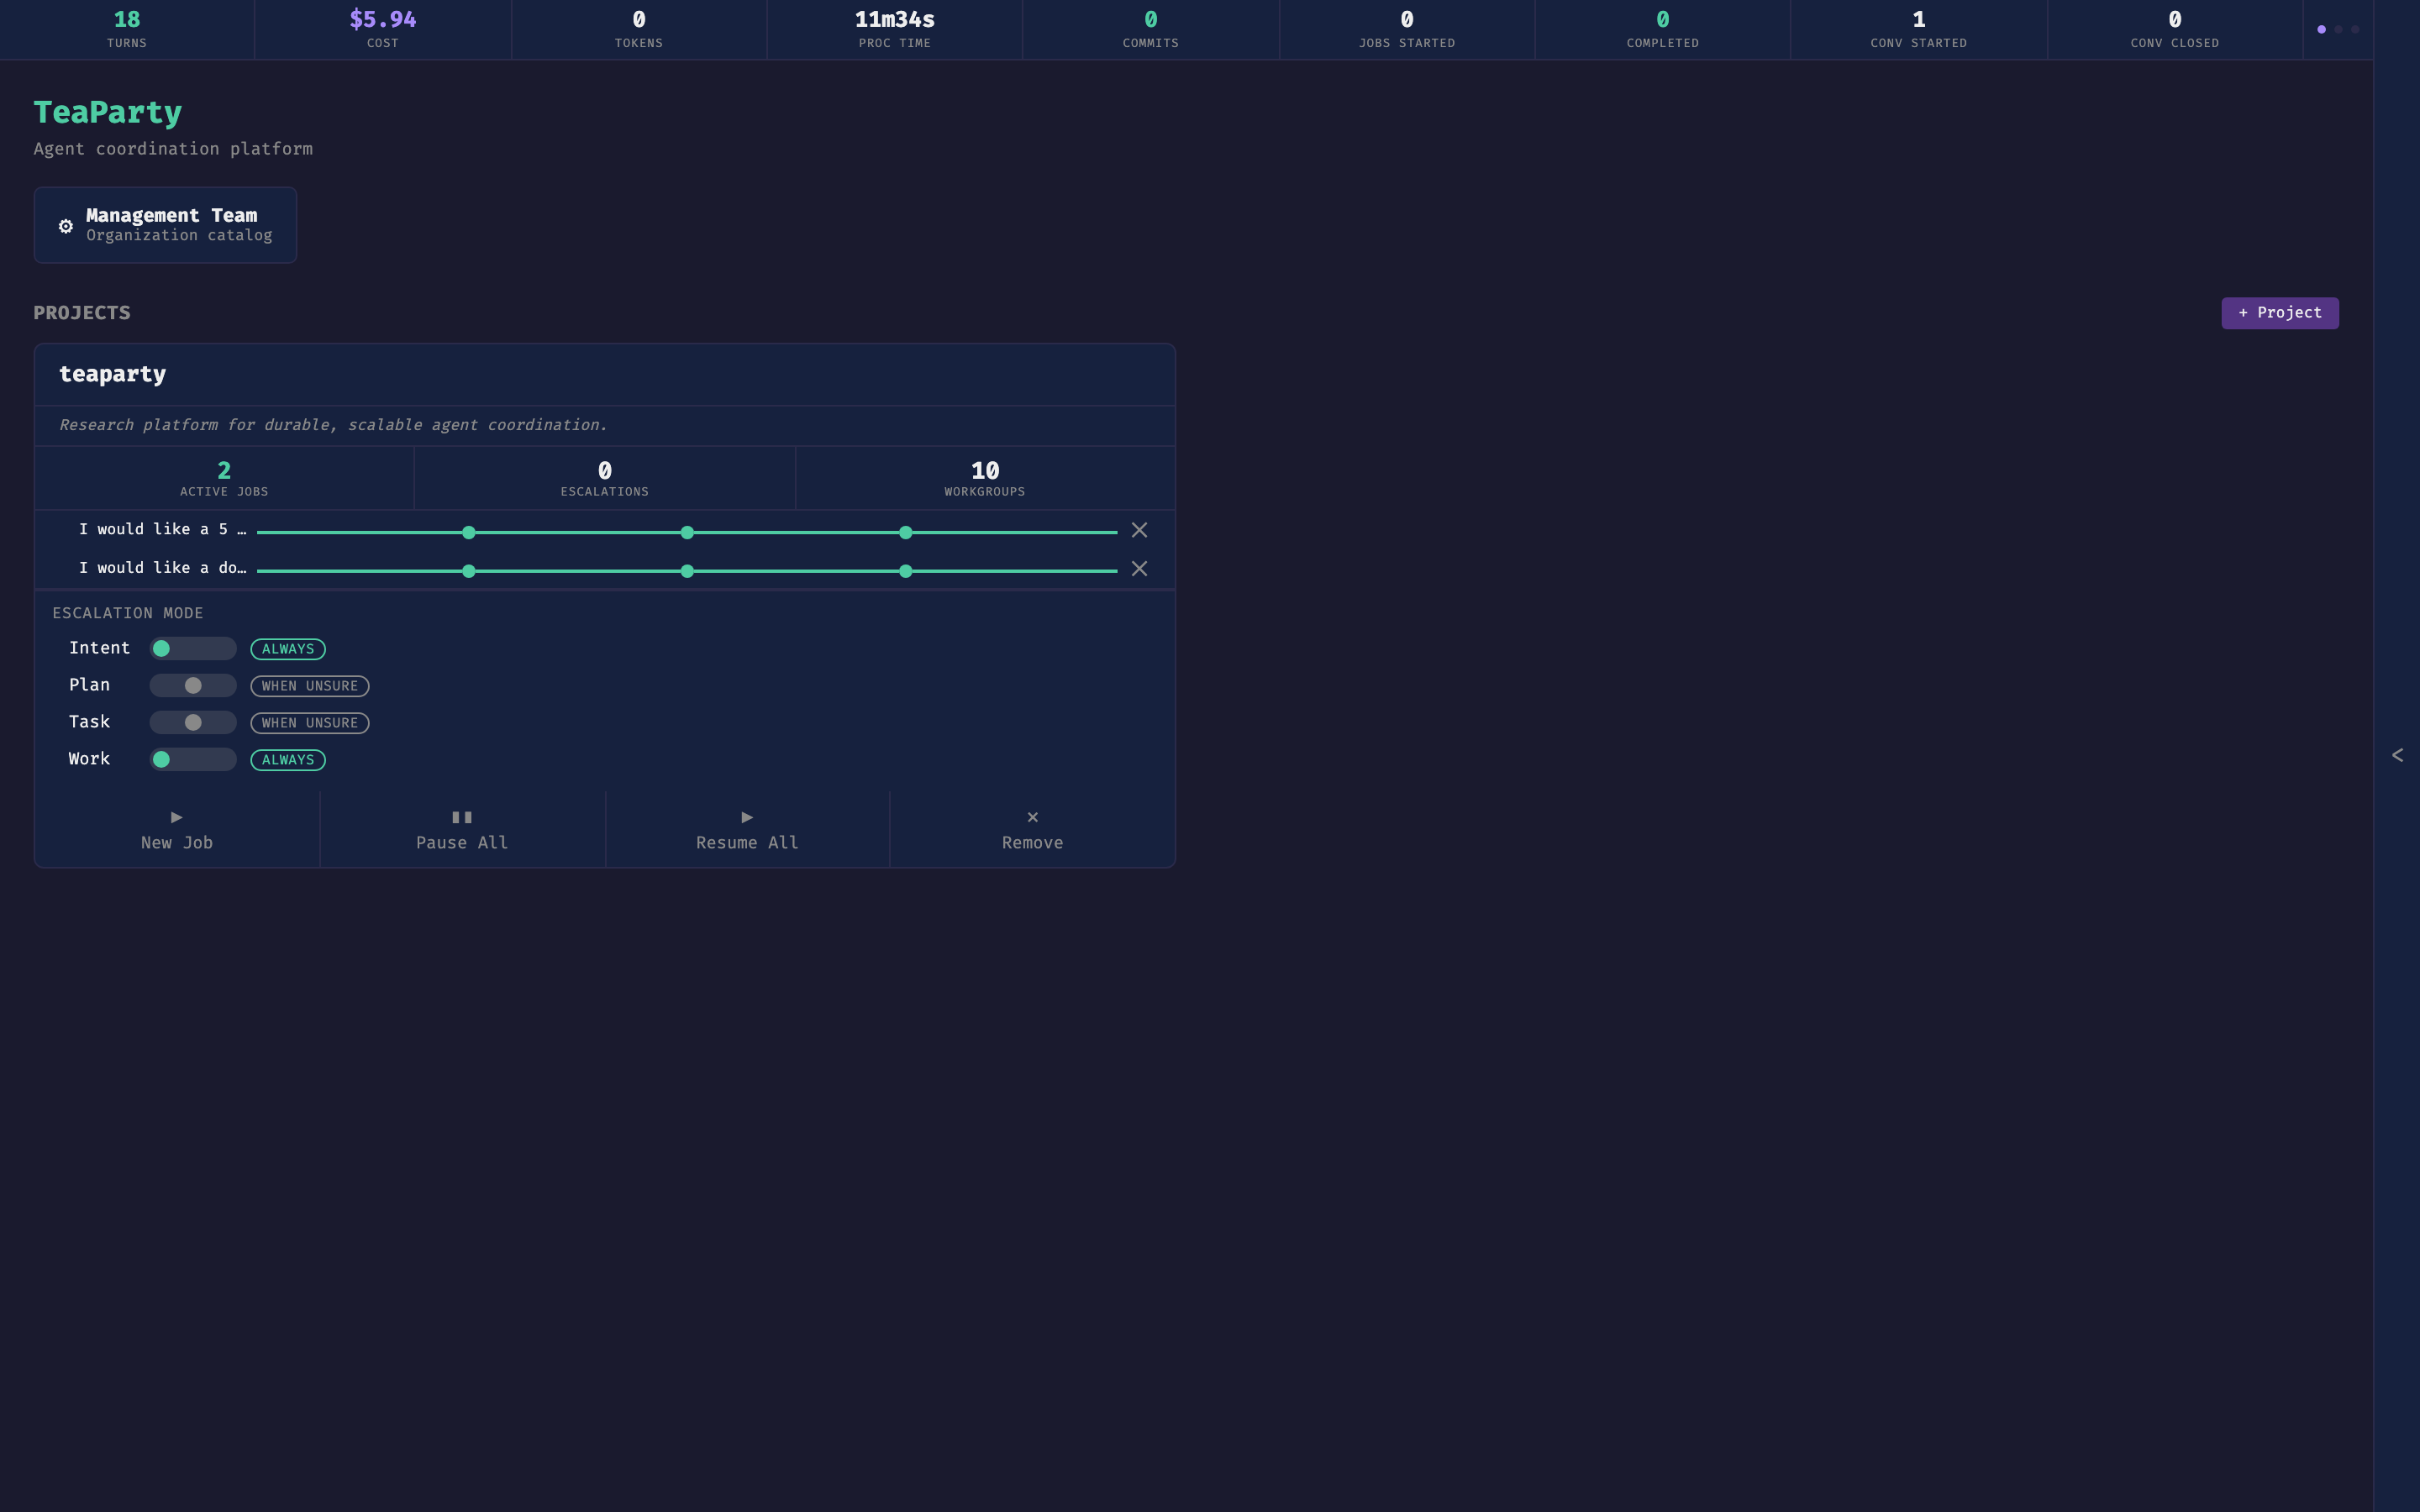Click the second stage dot on "I would like a do…" progress
Image resolution: width=2420 pixels, height=1512 pixels.
point(687,571)
